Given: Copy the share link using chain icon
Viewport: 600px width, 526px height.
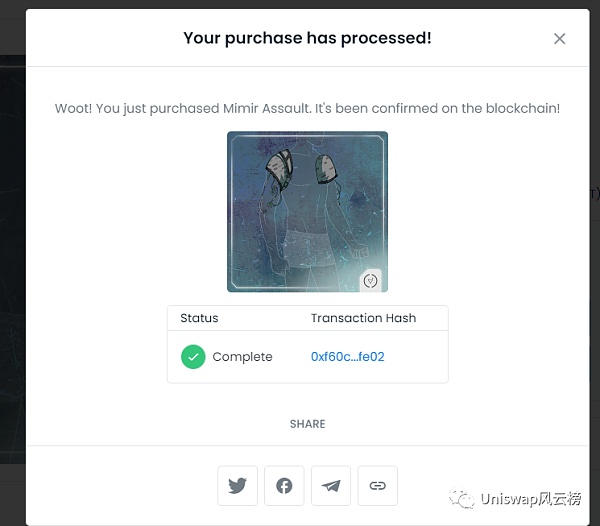Looking at the screenshot, I should point(377,486).
